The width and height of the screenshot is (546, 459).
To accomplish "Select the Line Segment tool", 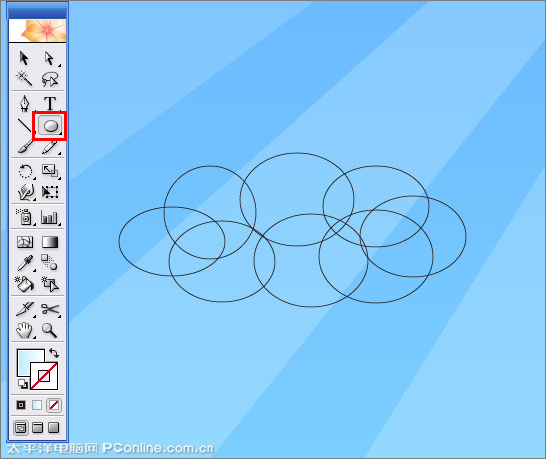I will (x=24, y=126).
